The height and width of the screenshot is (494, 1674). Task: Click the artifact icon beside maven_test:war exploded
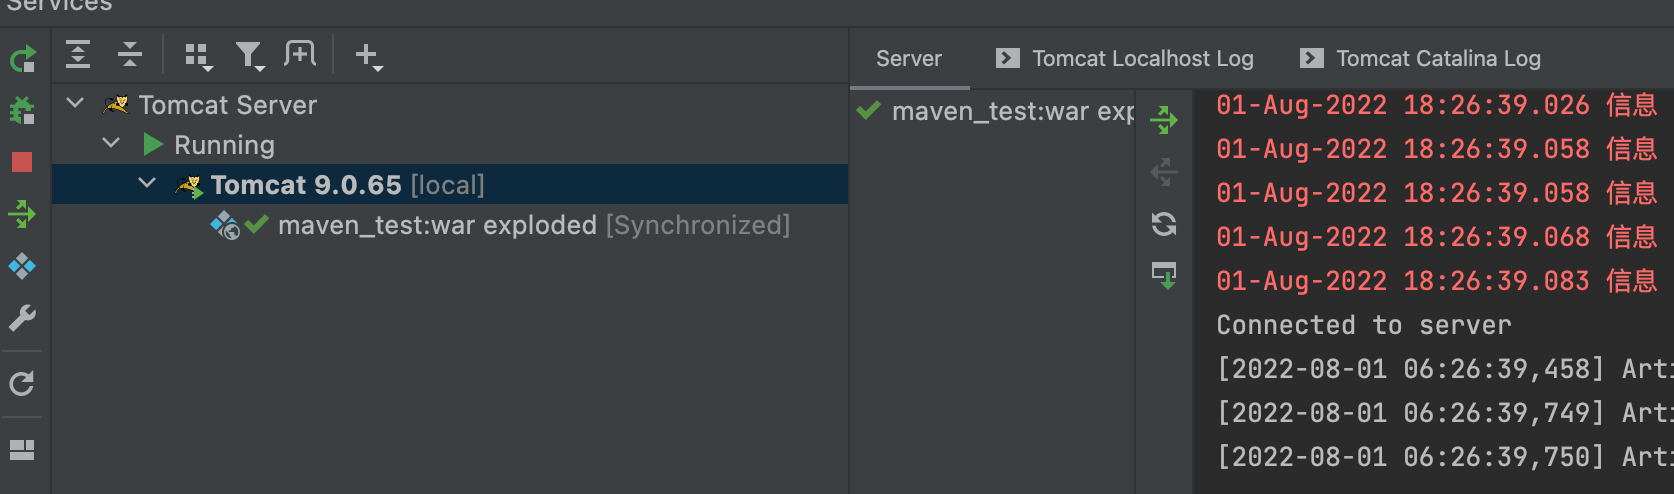(x=225, y=226)
